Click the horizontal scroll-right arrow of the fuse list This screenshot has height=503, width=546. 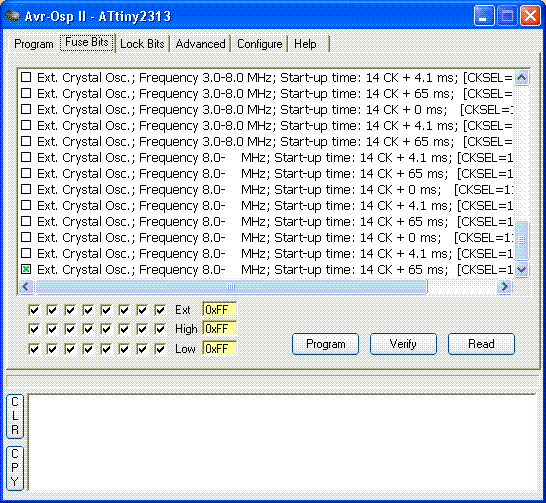[x=504, y=287]
